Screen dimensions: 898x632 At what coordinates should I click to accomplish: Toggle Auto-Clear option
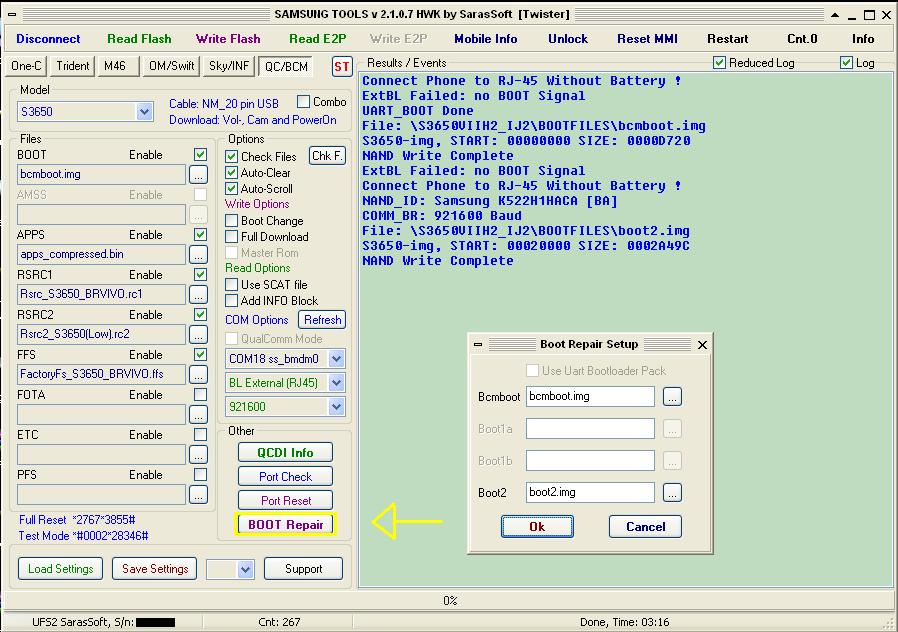[231, 172]
